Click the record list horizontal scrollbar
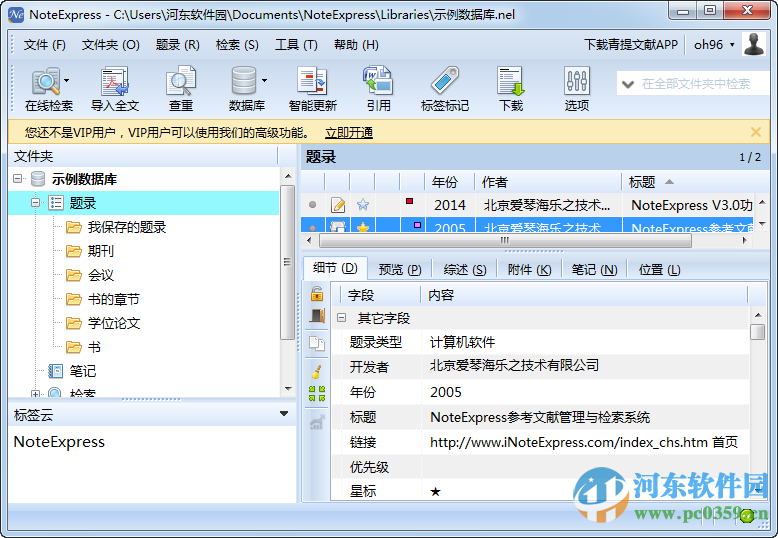The height and width of the screenshot is (538, 778). (x=505, y=240)
